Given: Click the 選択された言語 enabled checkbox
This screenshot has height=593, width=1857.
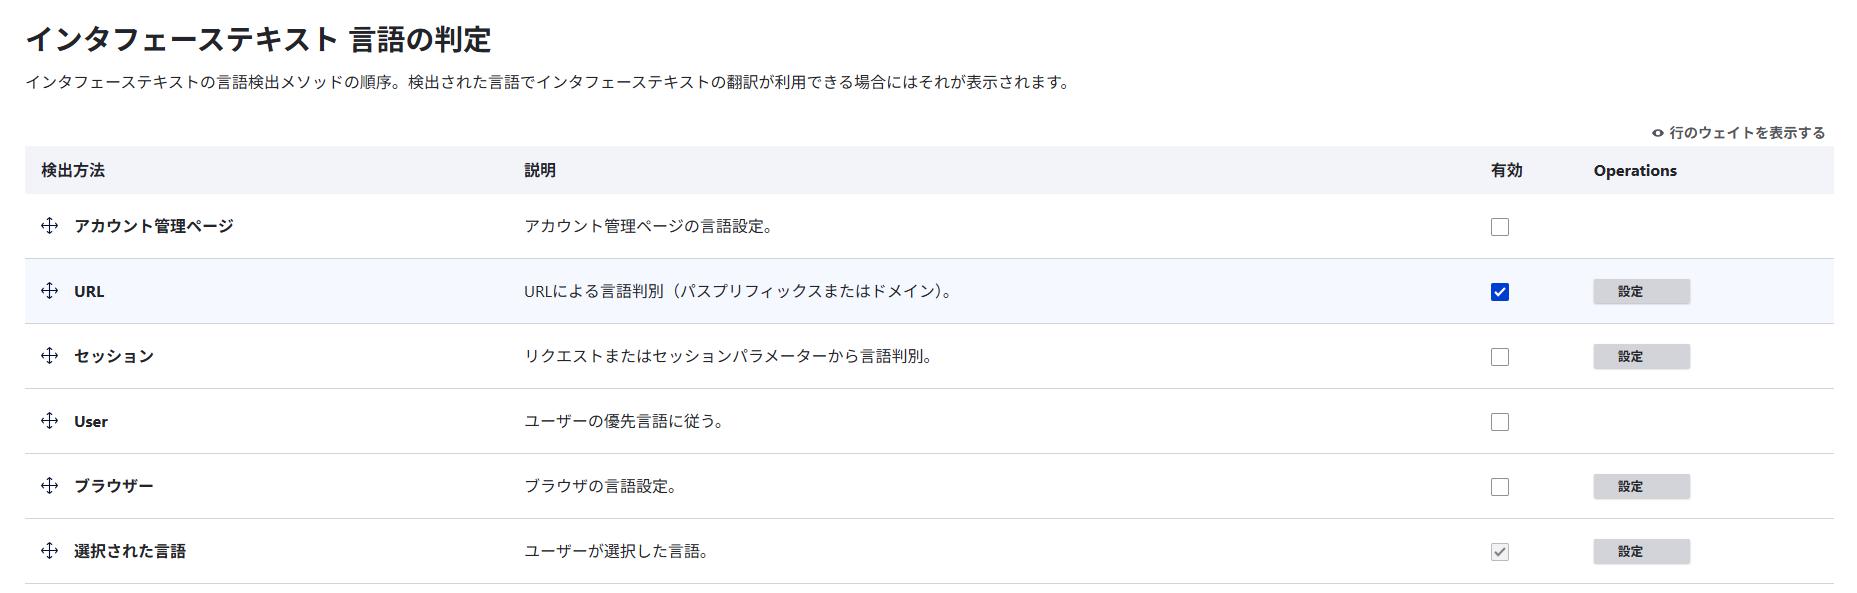Looking at the screenshot, I should tap(1499, 552).
